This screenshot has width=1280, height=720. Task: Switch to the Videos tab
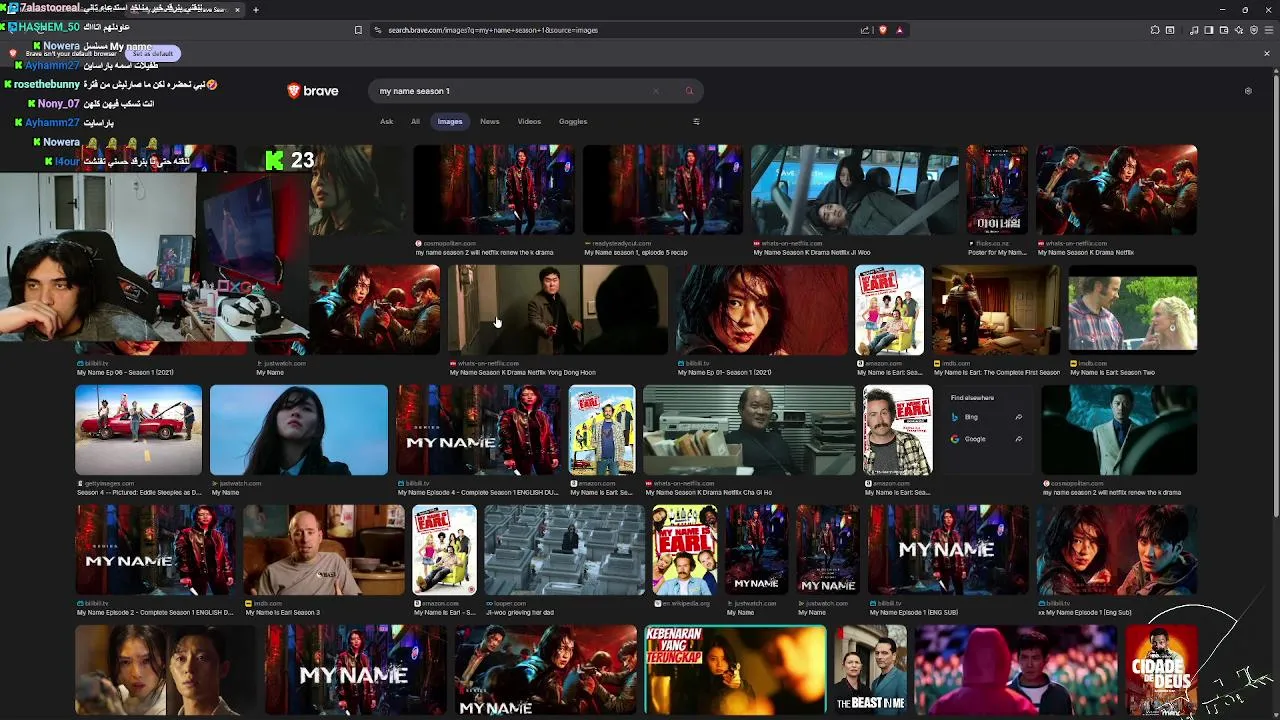tap(529, 121)
